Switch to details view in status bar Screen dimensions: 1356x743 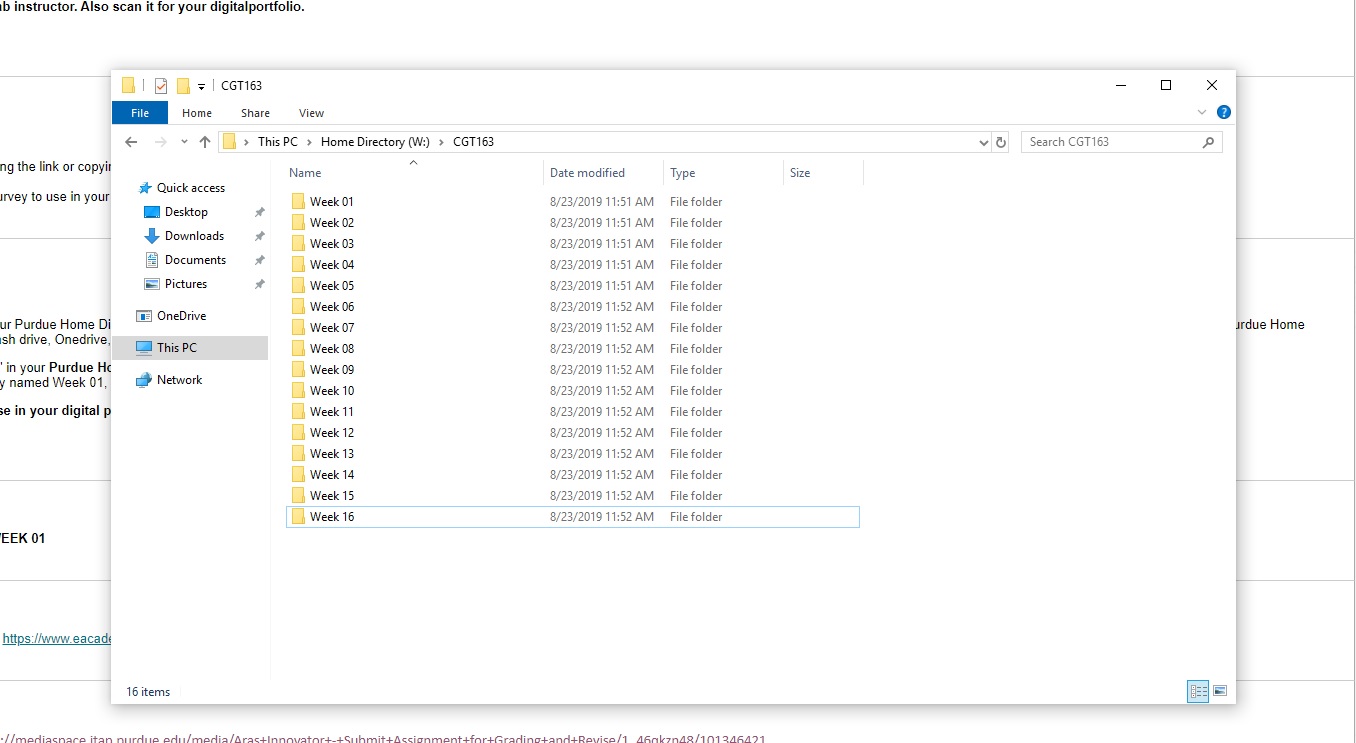coord(1197,691)
